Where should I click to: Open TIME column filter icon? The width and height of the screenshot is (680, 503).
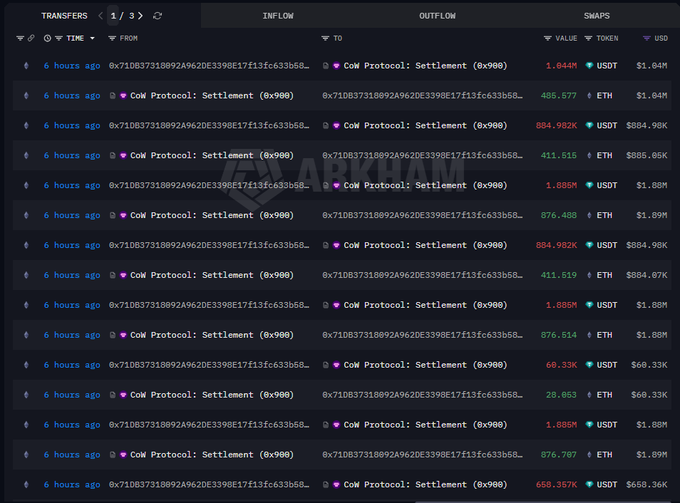coord(59,38)
